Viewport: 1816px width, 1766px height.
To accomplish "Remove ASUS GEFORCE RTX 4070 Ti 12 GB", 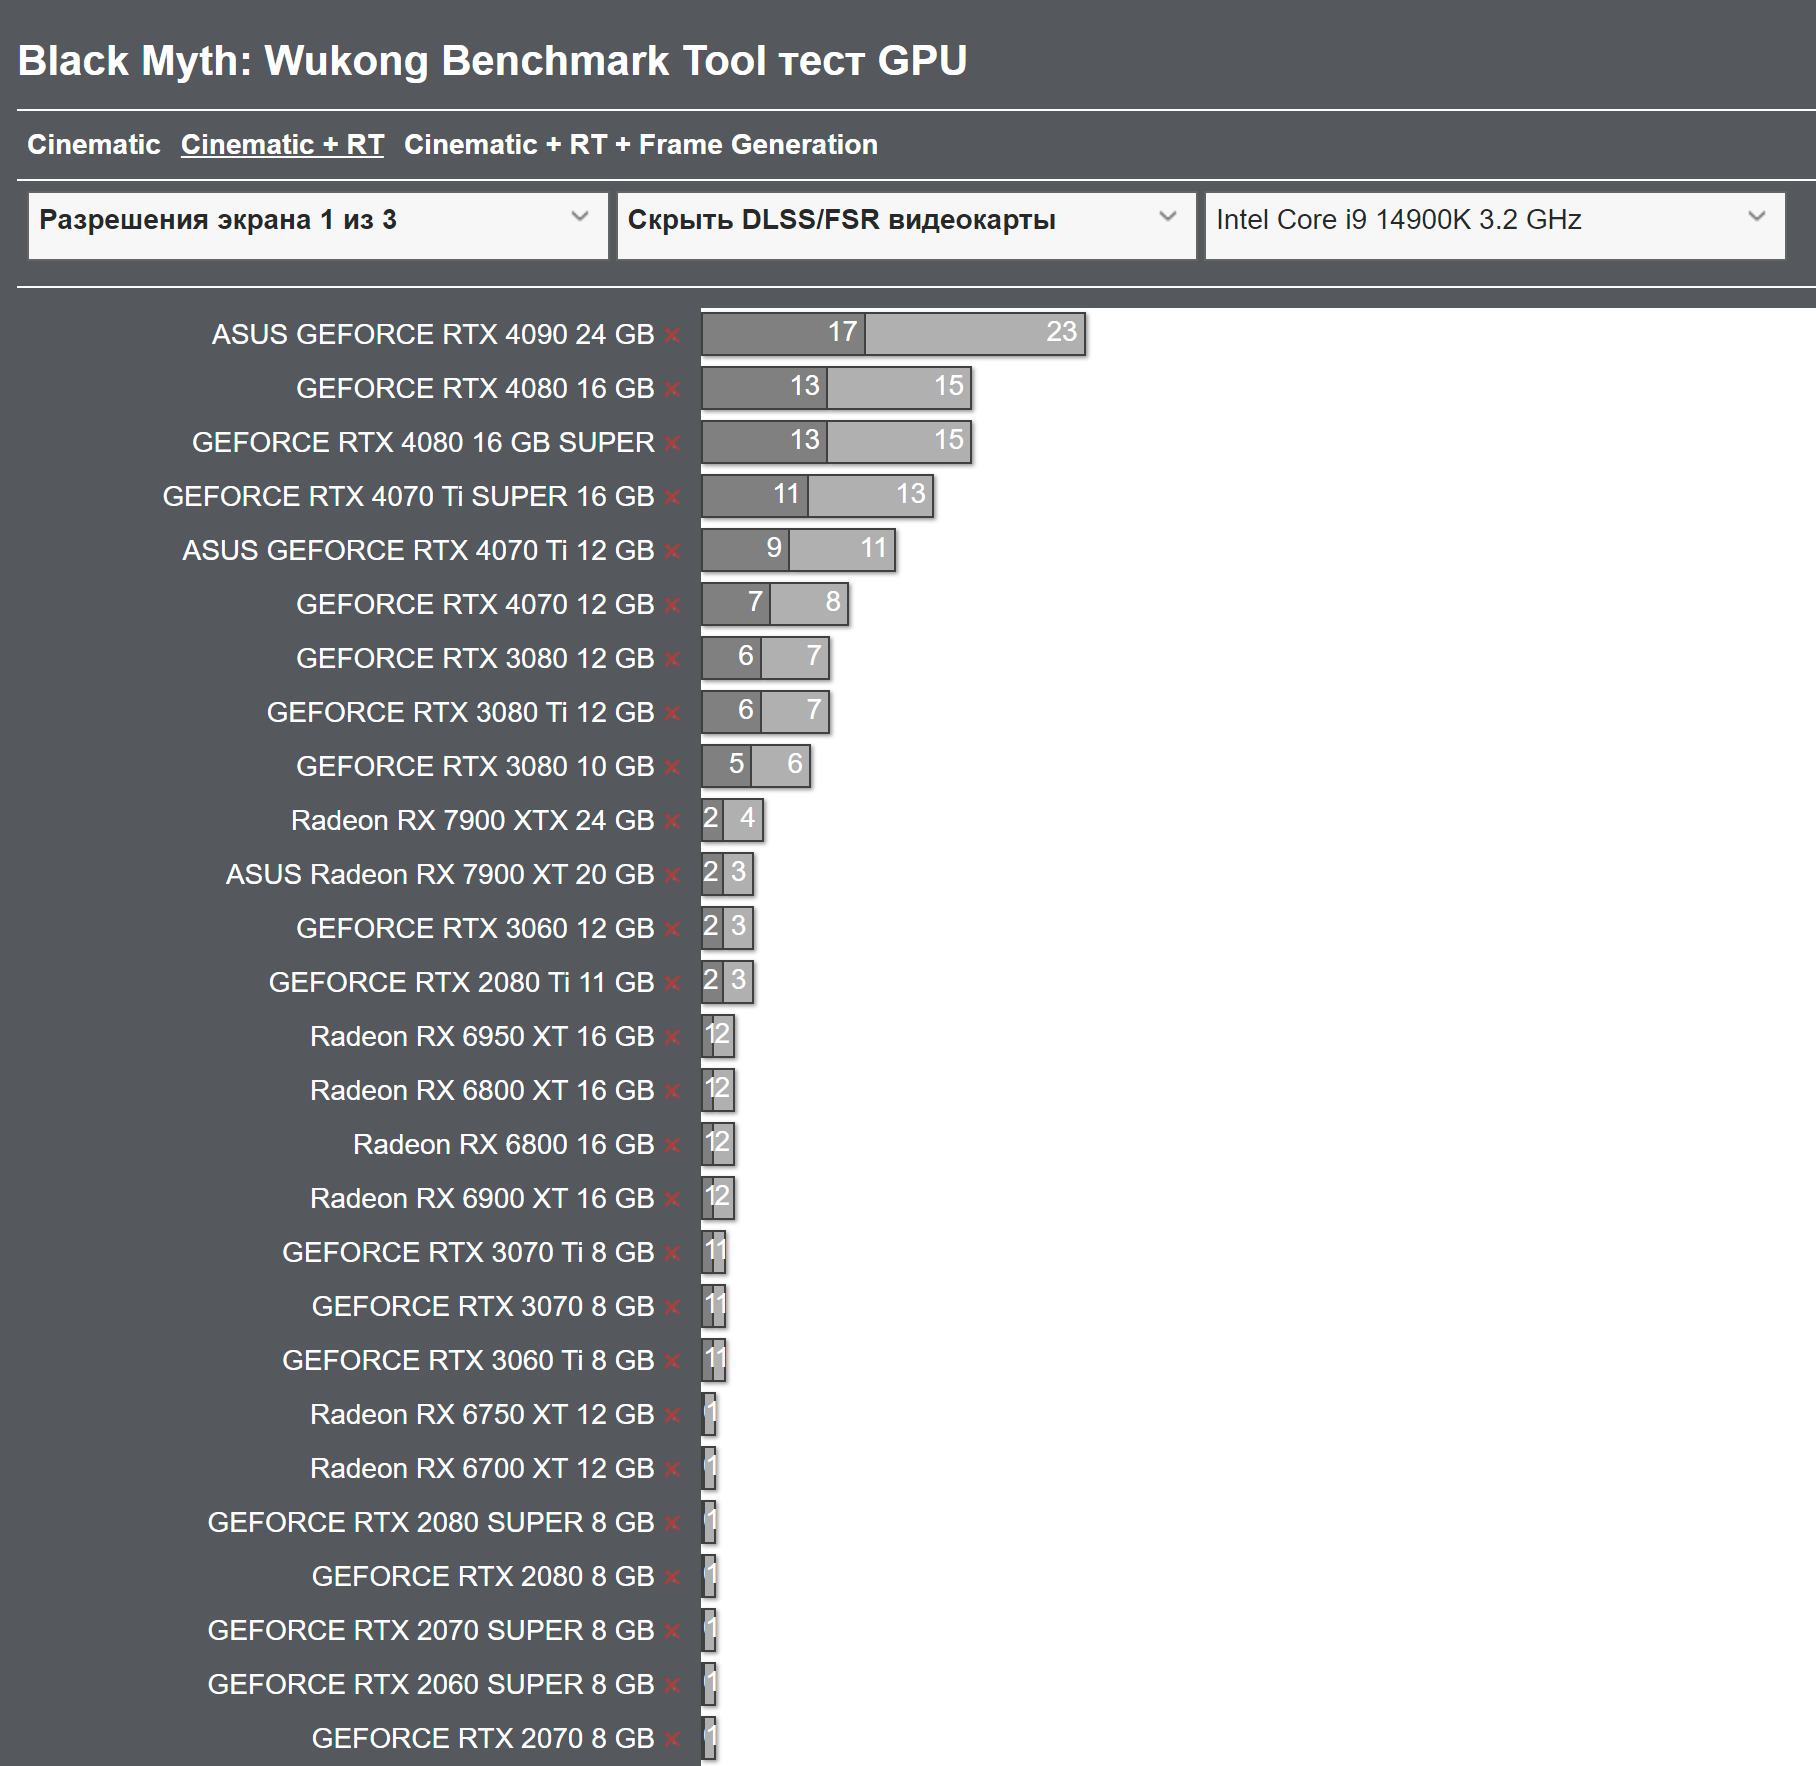I will (x=673, y=551).
